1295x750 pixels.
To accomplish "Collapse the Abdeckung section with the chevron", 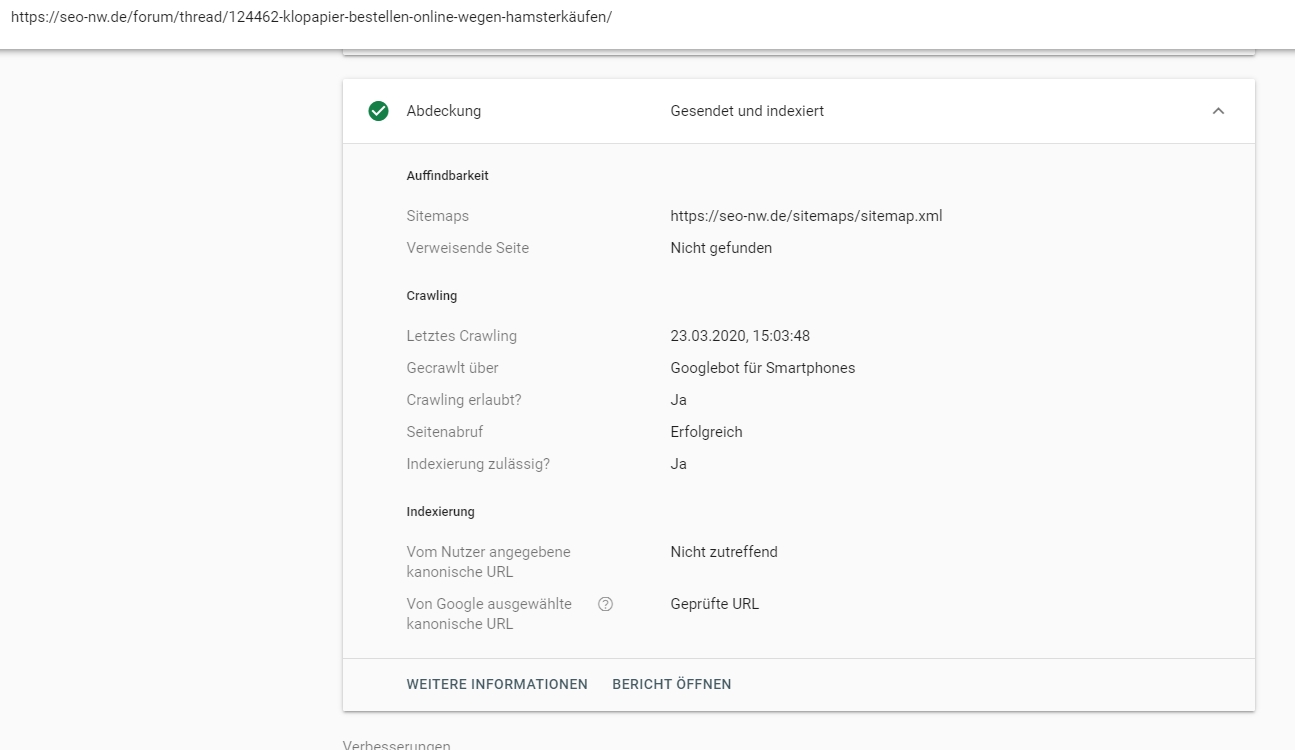I will pyautogui.click(x=1218, y=111).
